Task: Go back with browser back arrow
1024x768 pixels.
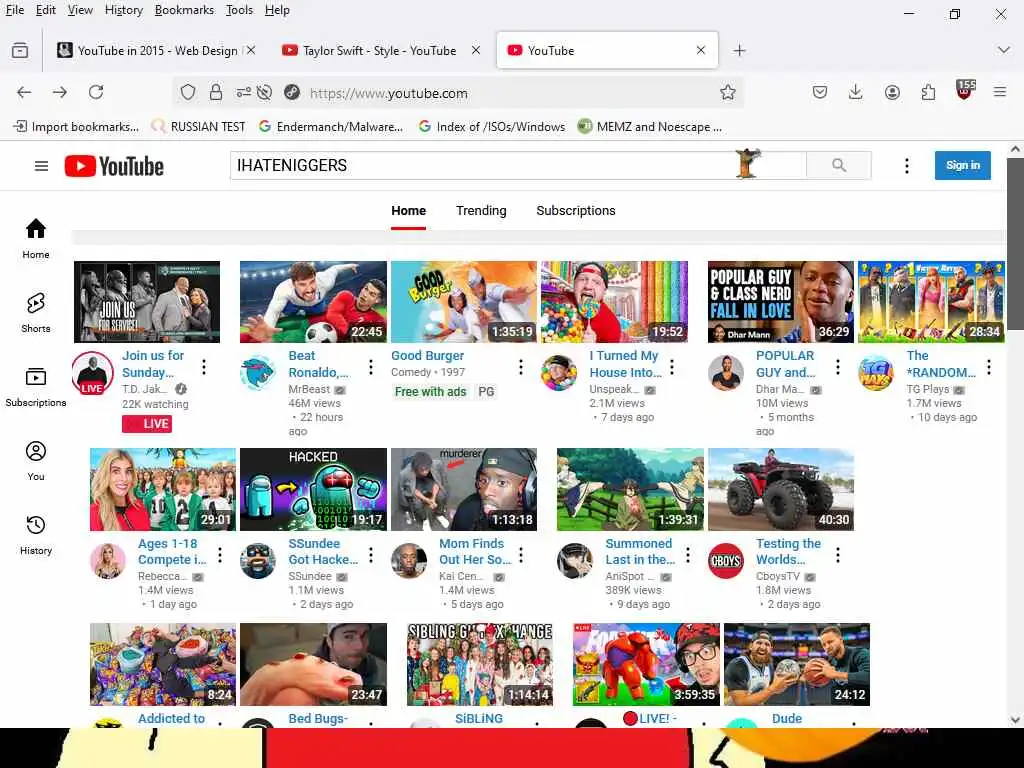Action: point(24,92)
